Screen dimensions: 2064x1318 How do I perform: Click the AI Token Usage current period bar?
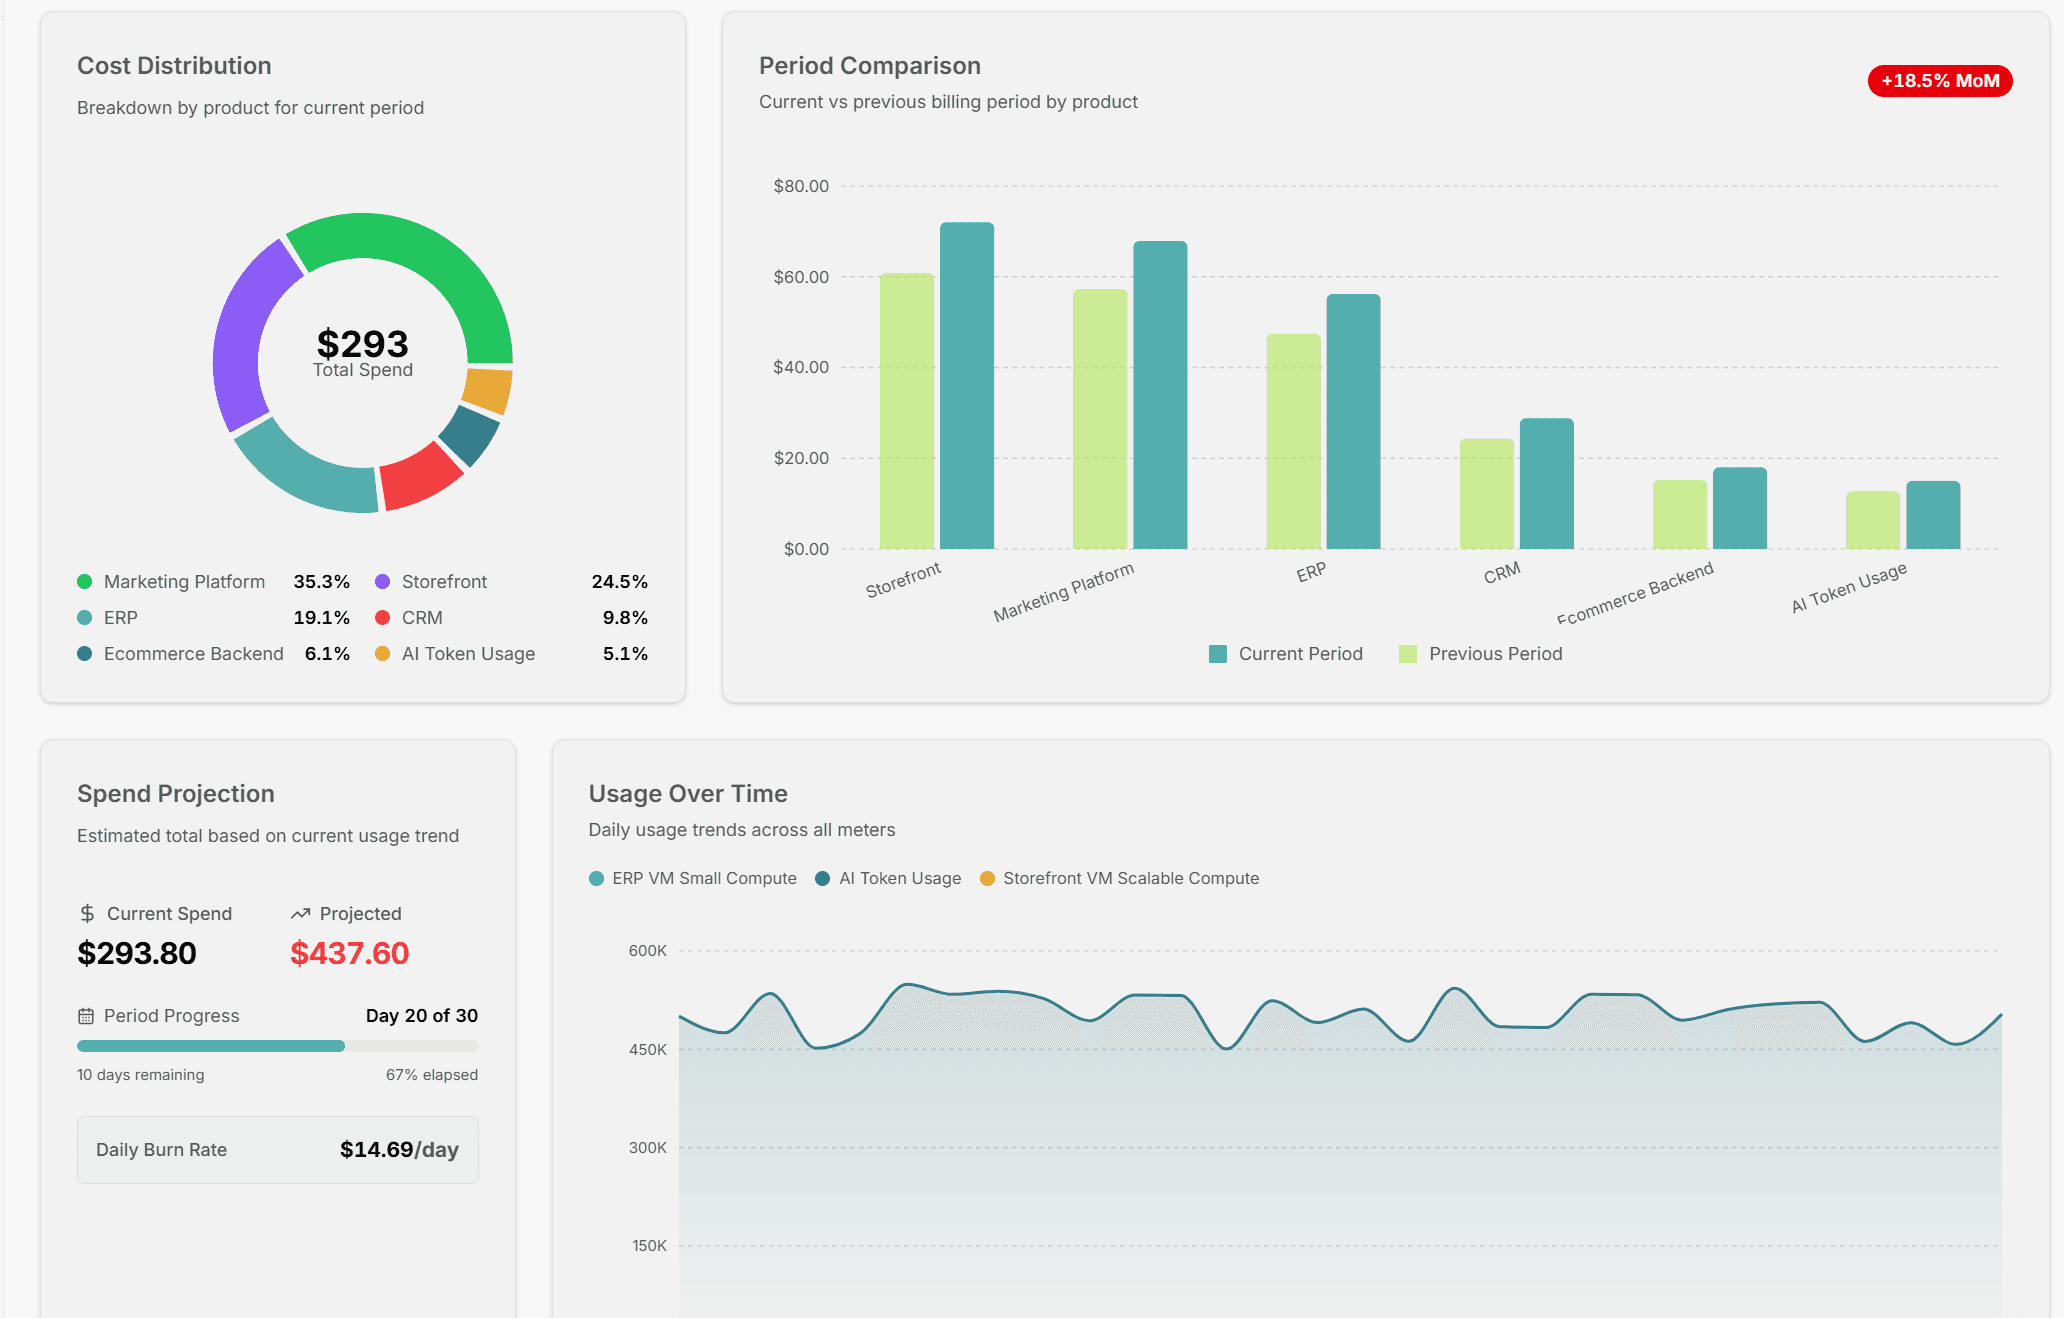pos(1933,515)
